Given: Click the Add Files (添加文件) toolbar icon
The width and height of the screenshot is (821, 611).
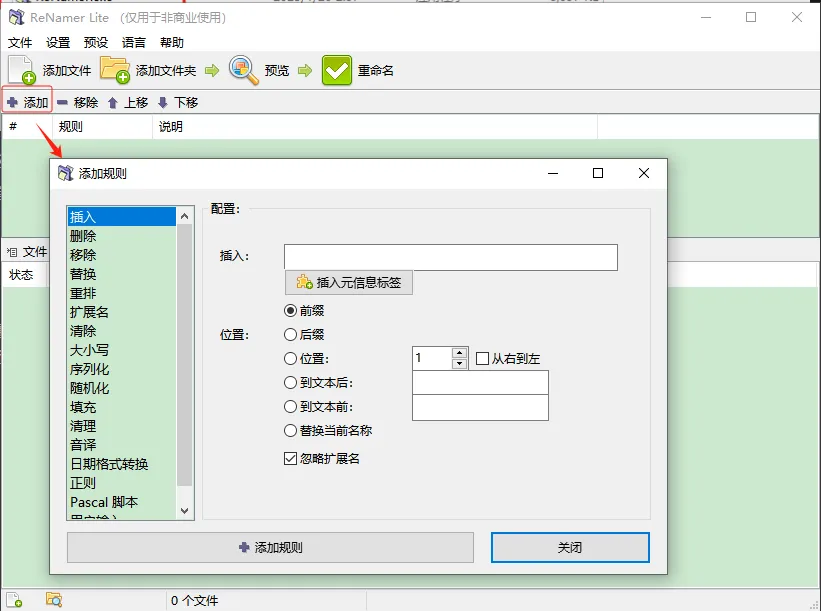Looking at the screenshot, I should coord(23,70).
